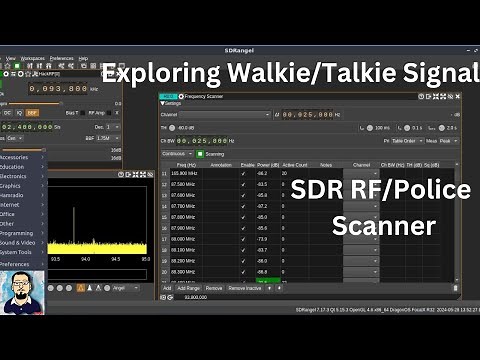Click the Frequency Scanner offset frequency dial

pyautogui.click(x=308, y=115)
